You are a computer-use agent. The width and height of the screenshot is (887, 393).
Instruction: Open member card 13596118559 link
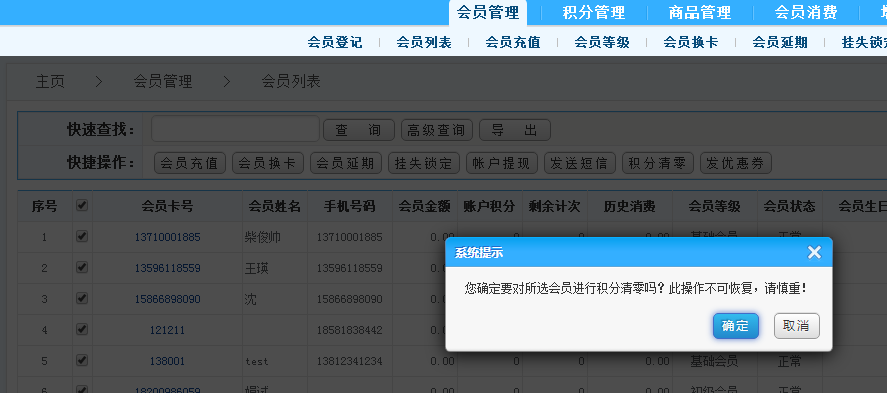tap(167, 268)
